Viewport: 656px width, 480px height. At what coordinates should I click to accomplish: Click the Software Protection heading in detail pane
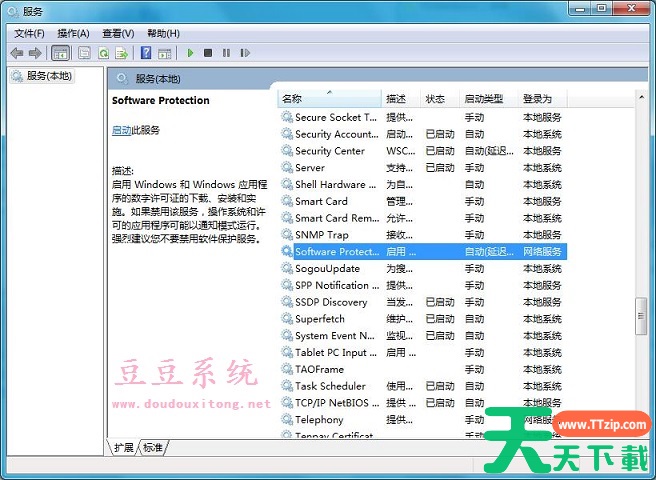point(161,100)
